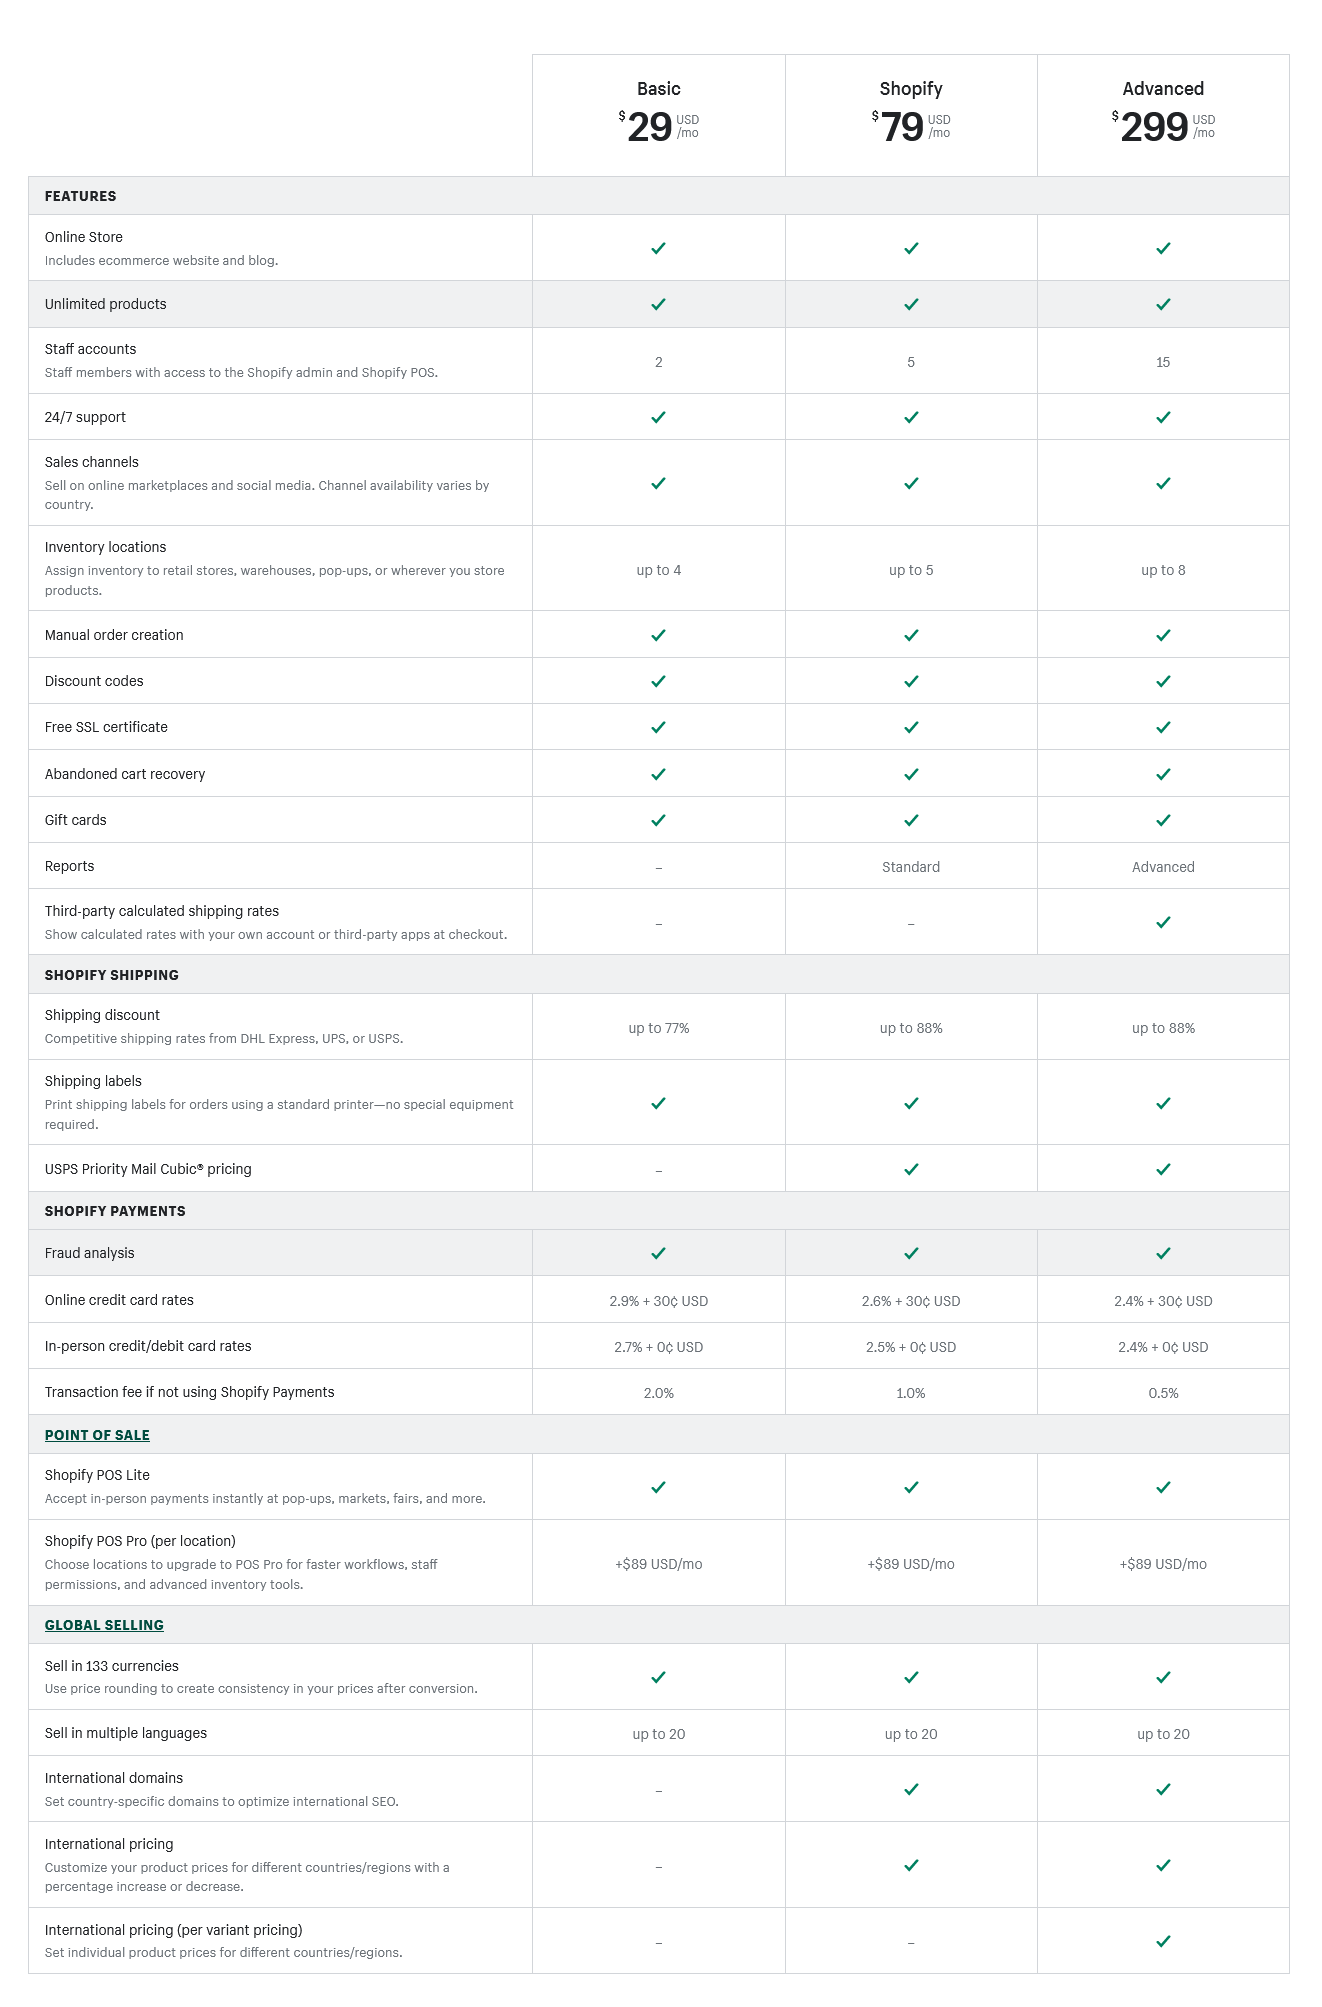Click Shopify plan Abandoned cart recovery checkmark
The height and width of the screenshot is (2007, 1322).
pyautogui.click(x=911, y=774)
